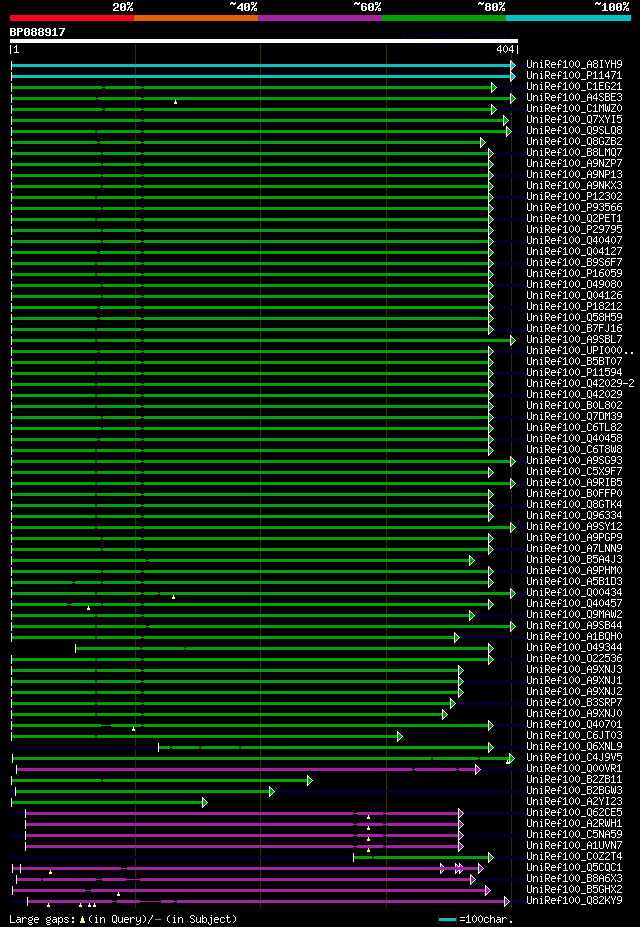Screen dimensions: 640x927
Task: Click the arrowhead ending the A1BQH0 alignment
Action: (x=457, y=637)
